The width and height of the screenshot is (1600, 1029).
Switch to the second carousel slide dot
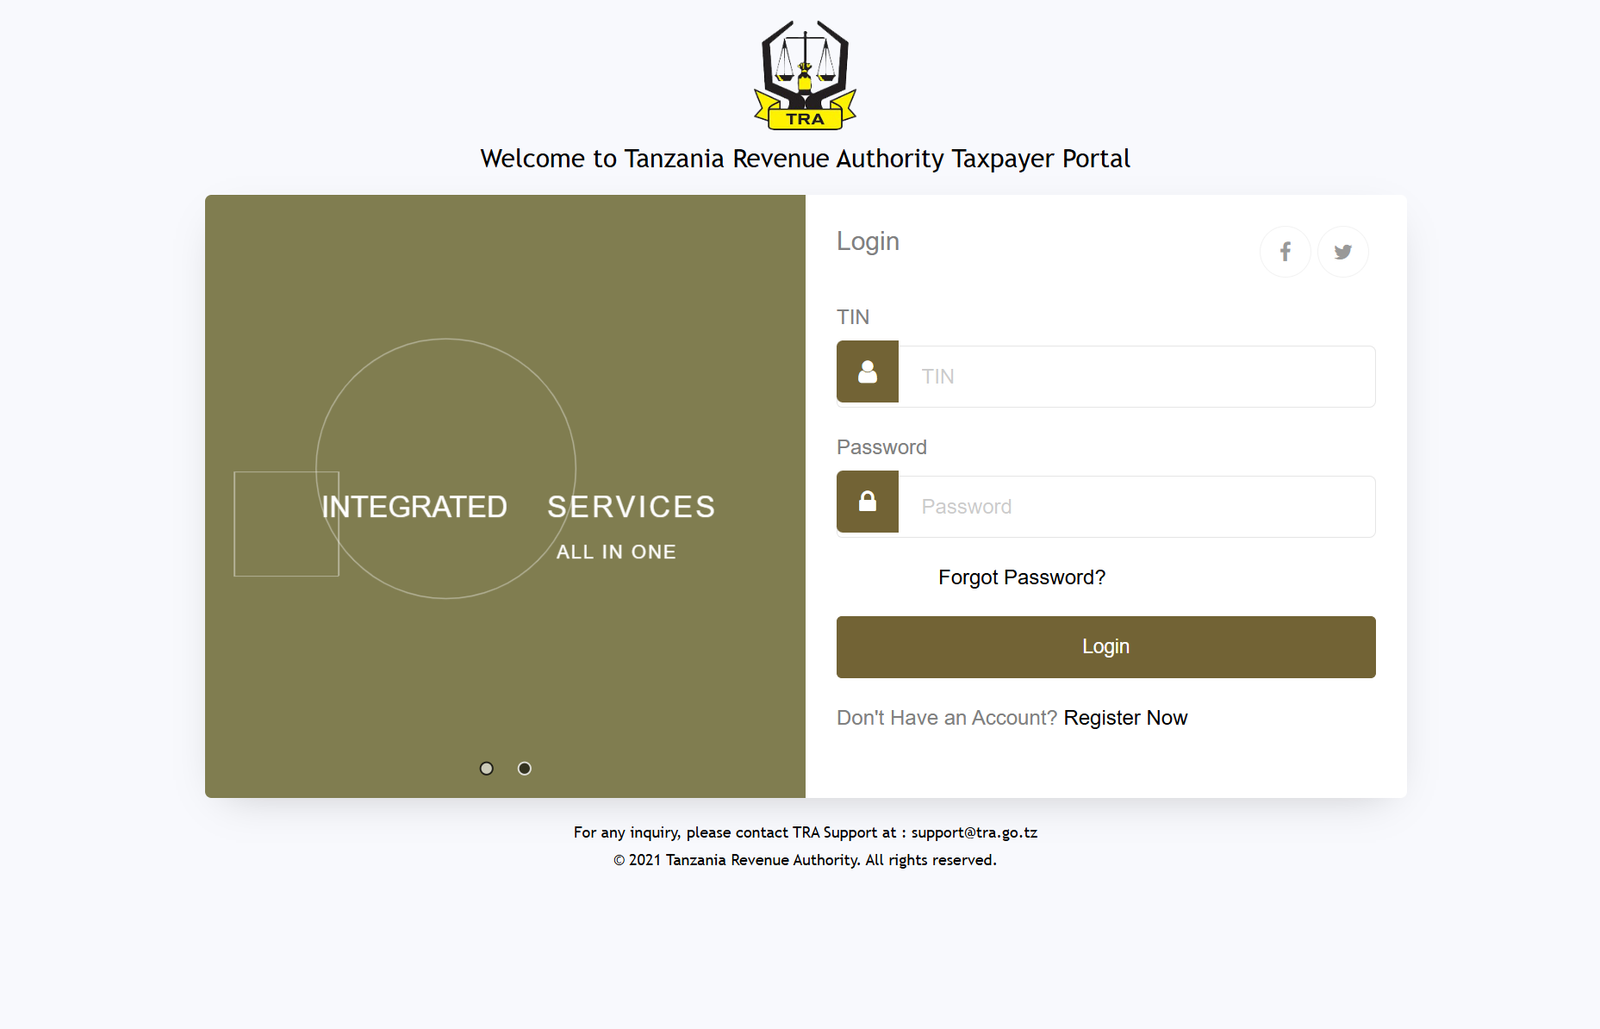point(524,768)
